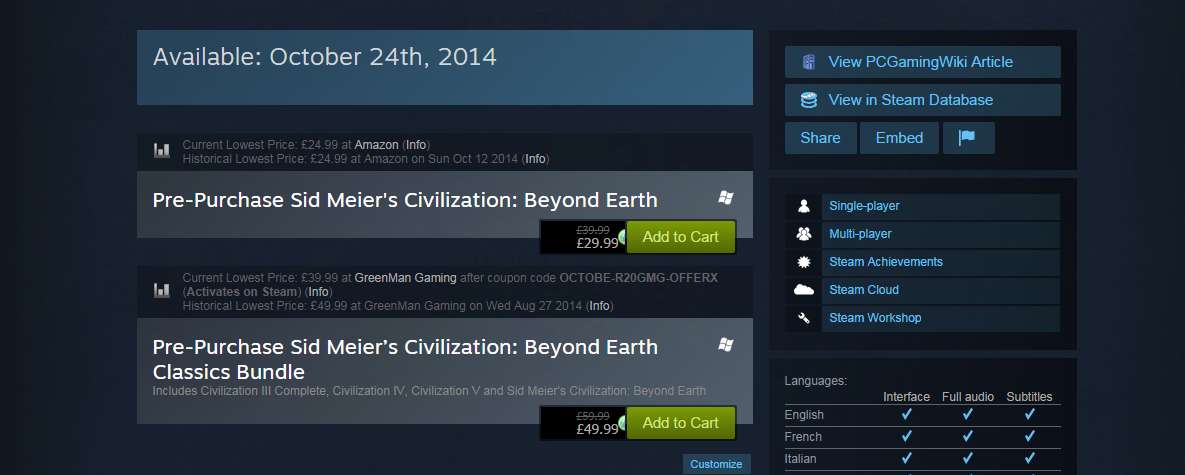The width and height of the screenshot is (1185, 475).
Task: Click the Single-player person icon
Action: (804, 206)
